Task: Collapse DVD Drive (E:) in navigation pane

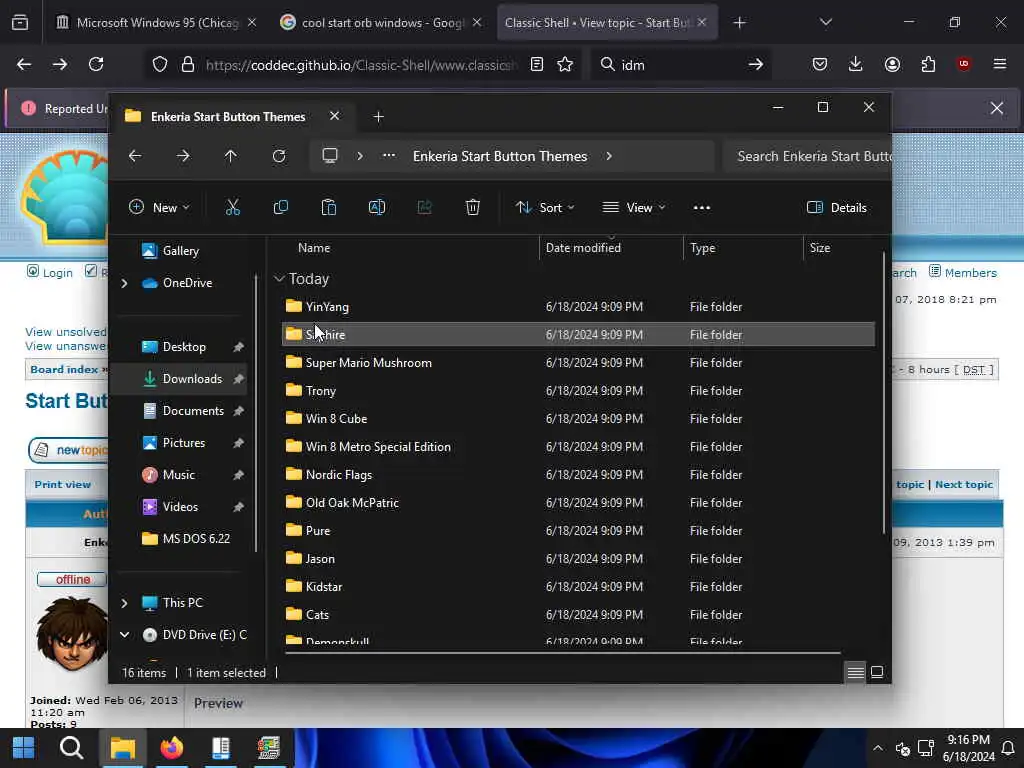Action: [x=124, y=635]
